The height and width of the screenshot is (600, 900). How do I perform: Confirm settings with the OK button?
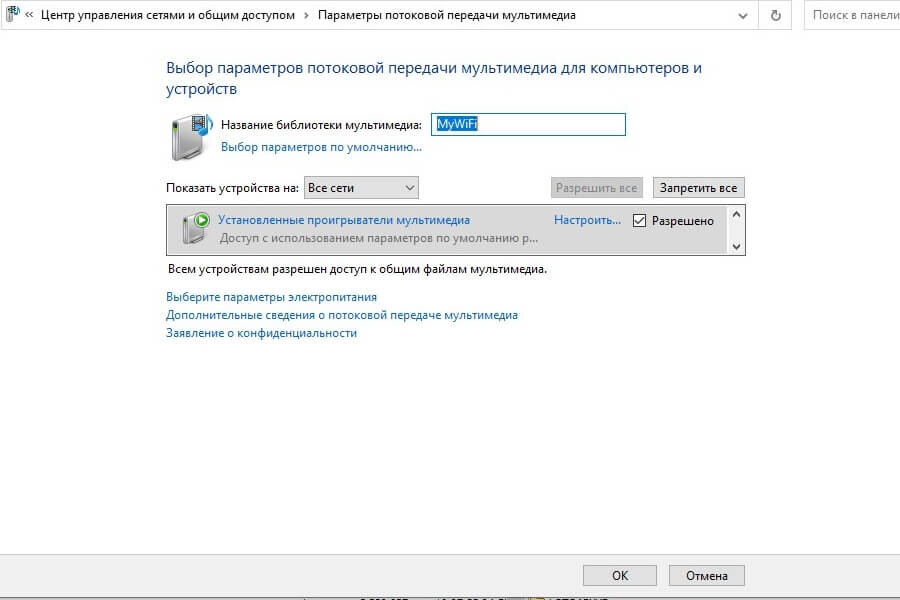pos(620,575)
